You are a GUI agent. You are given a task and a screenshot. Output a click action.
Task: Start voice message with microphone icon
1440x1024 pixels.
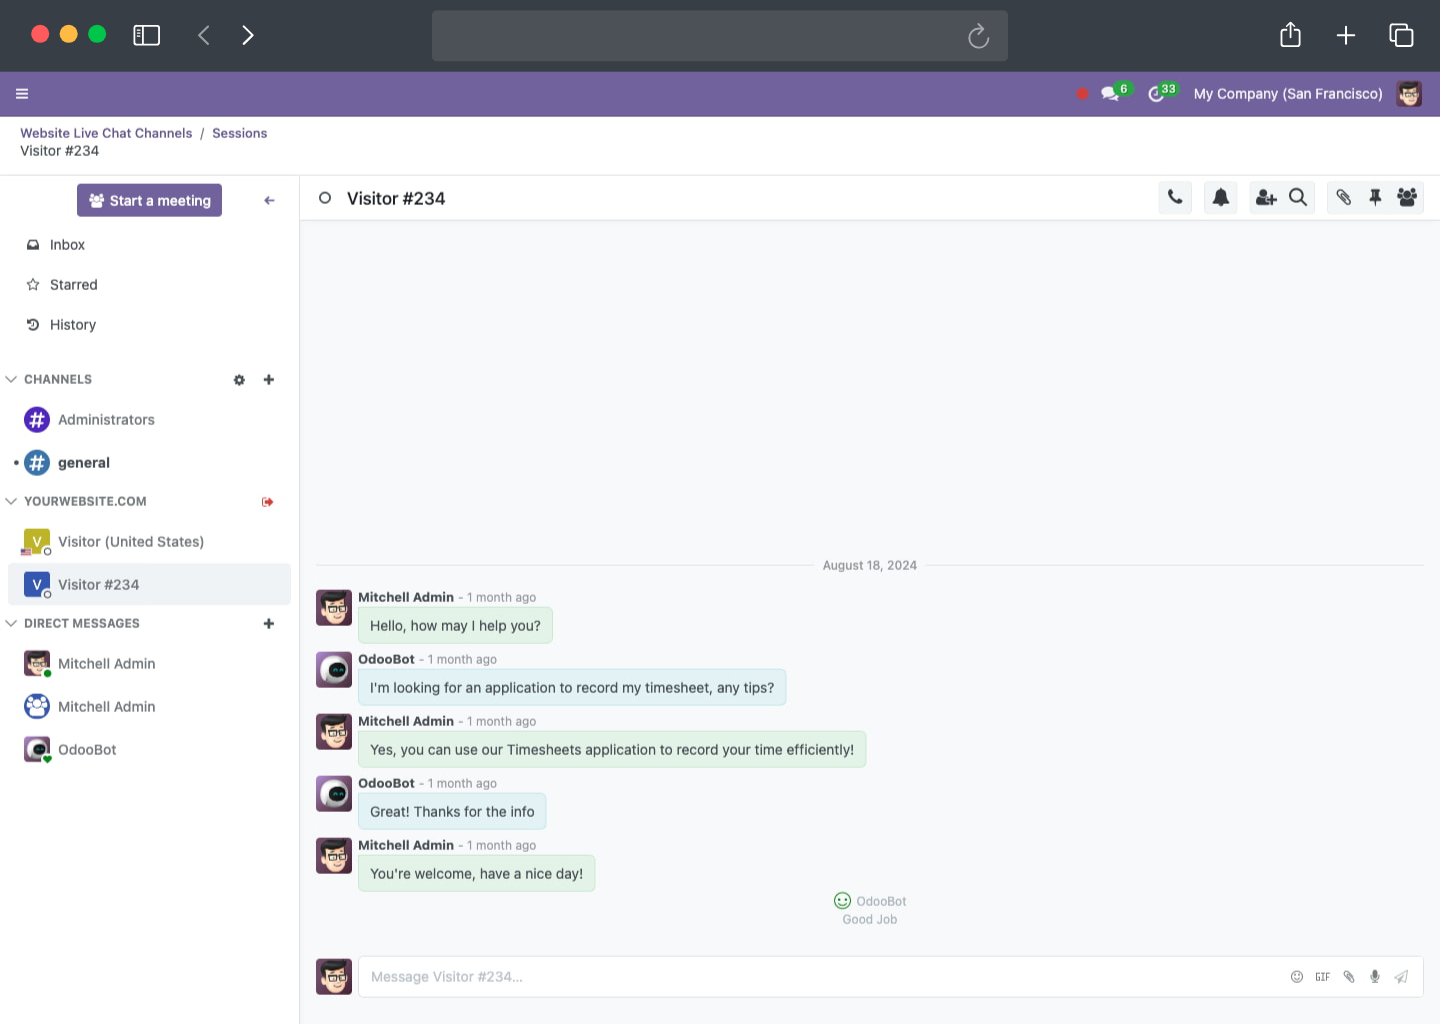tap(1375, 977)
